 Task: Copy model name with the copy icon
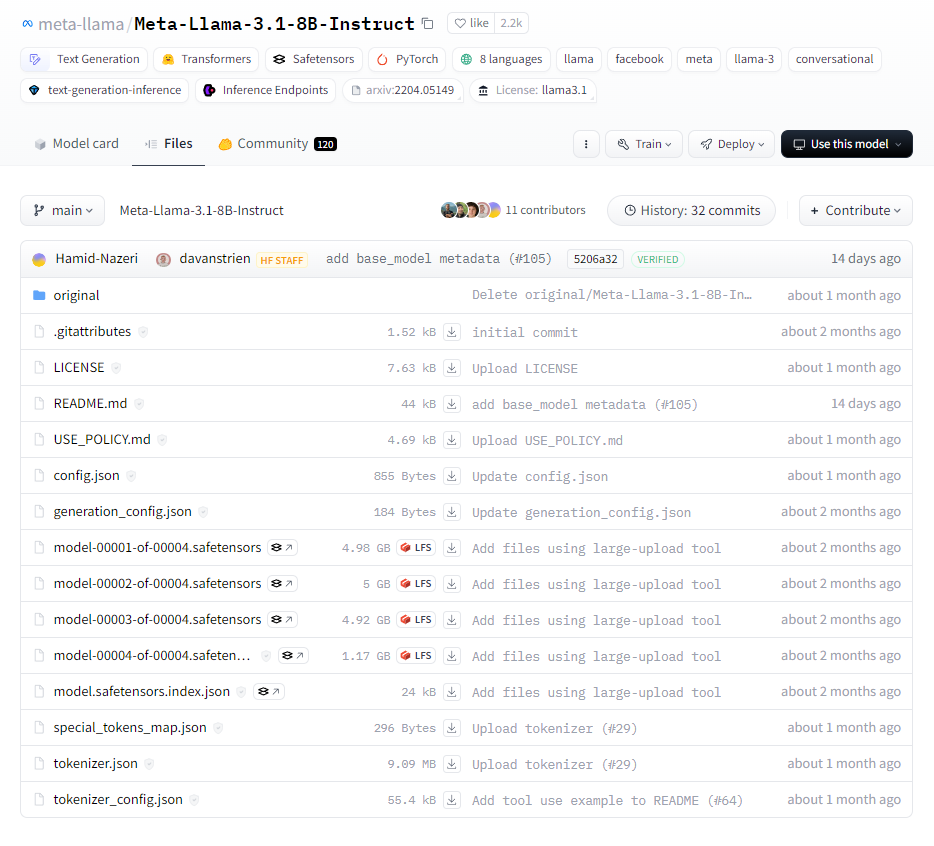tap(427, 24)
